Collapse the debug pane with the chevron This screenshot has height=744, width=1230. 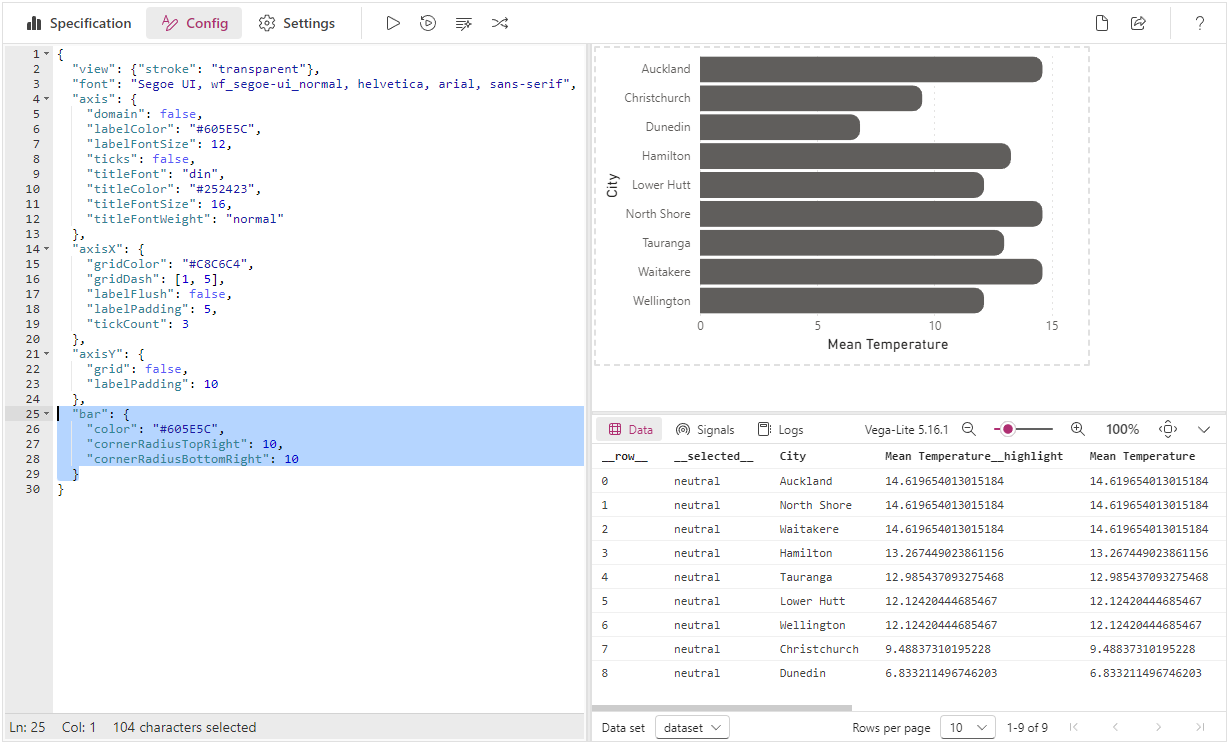click(x=1204, y=429)
